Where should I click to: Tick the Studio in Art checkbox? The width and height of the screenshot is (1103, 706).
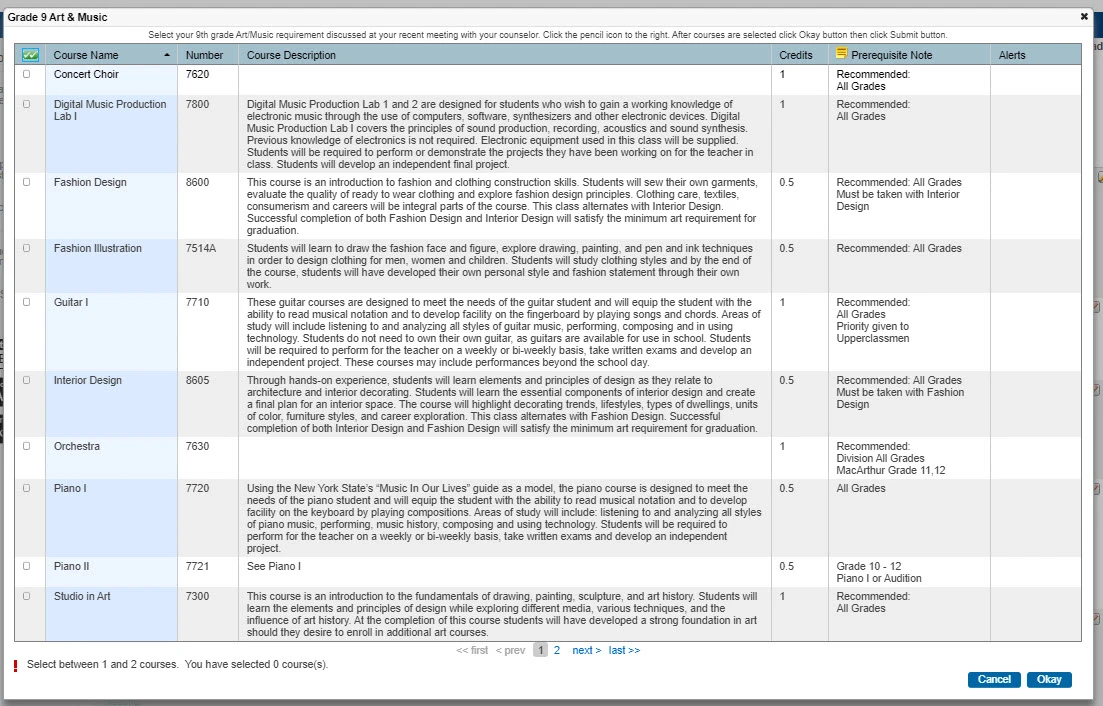[26, 596]
